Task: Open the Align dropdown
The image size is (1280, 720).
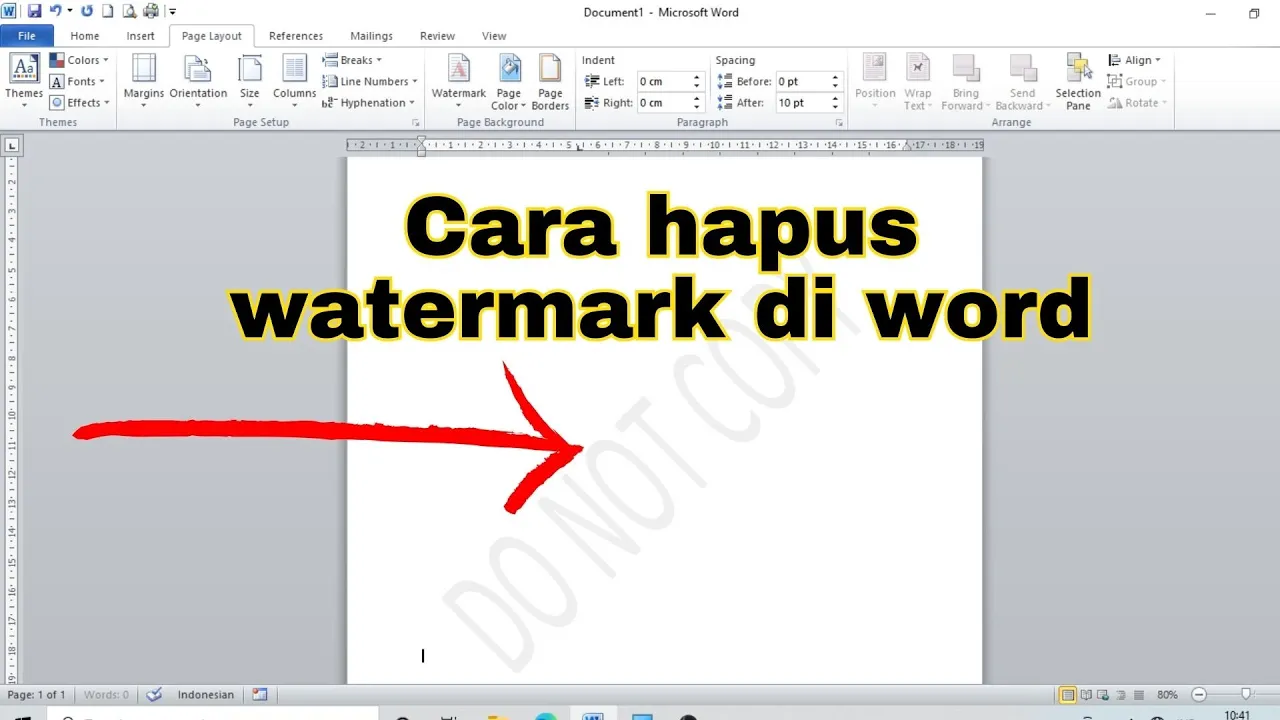Action: click(x=1135, y=60)
